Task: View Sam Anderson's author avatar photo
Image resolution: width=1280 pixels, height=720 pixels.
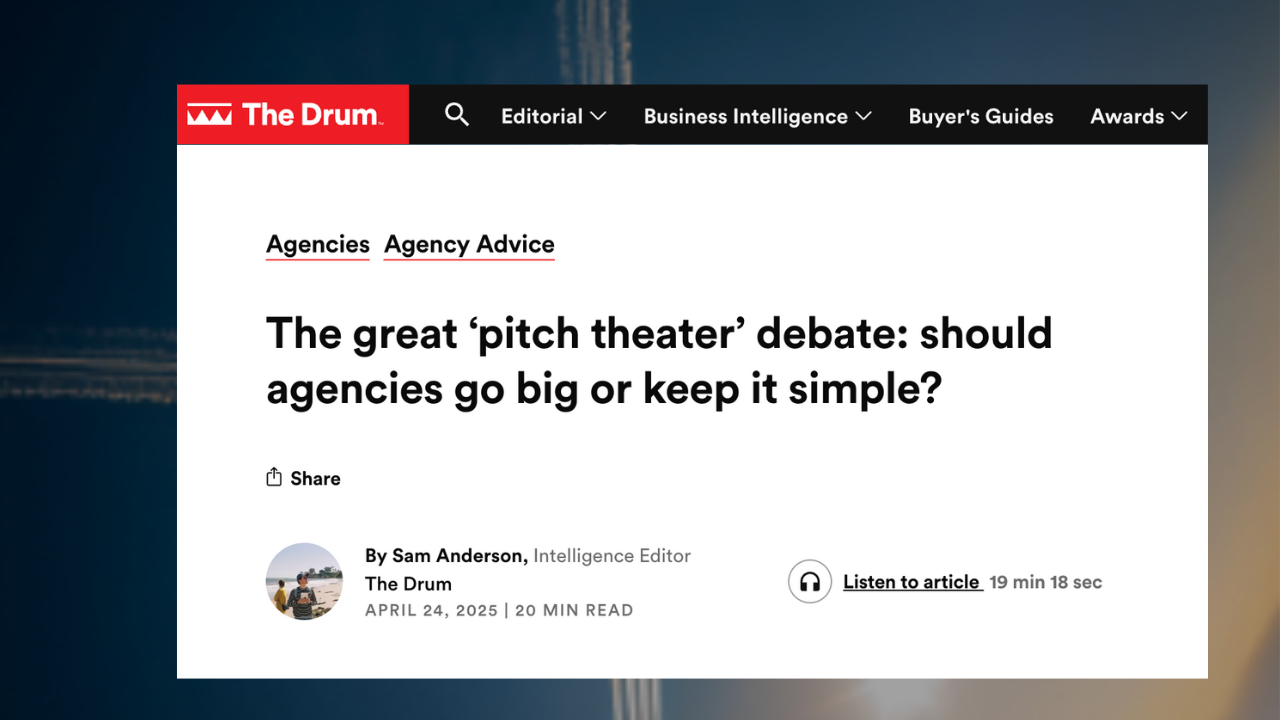Action: coord(304,582)
